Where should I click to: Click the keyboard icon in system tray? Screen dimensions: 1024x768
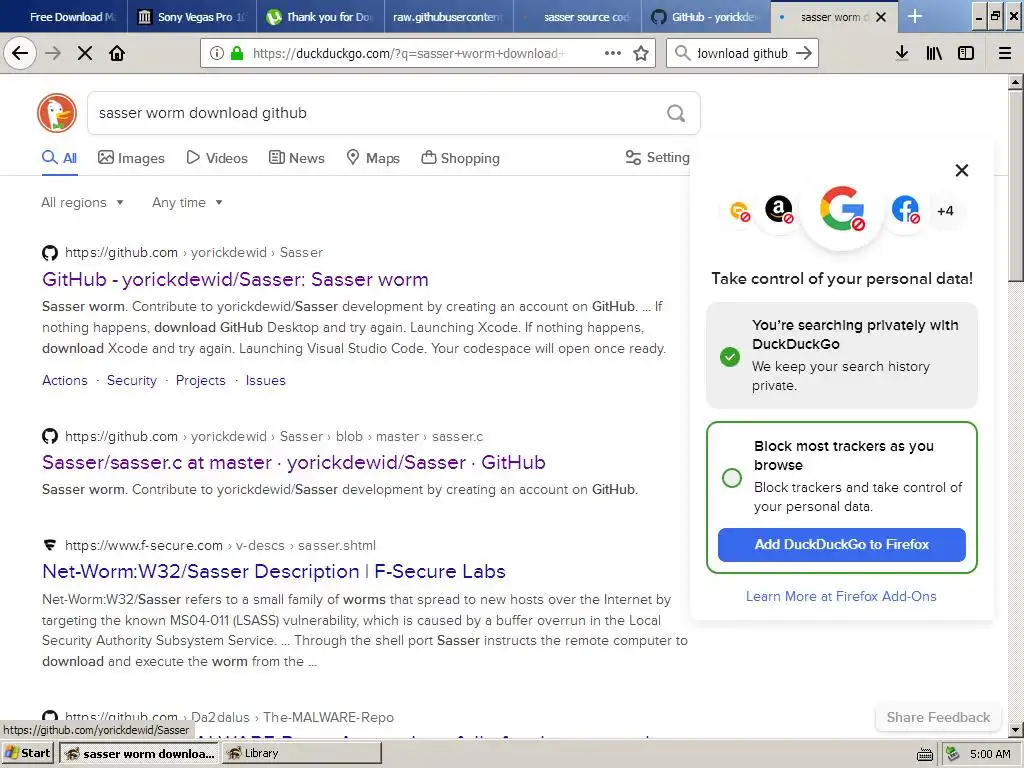click(x=925, y=755)
